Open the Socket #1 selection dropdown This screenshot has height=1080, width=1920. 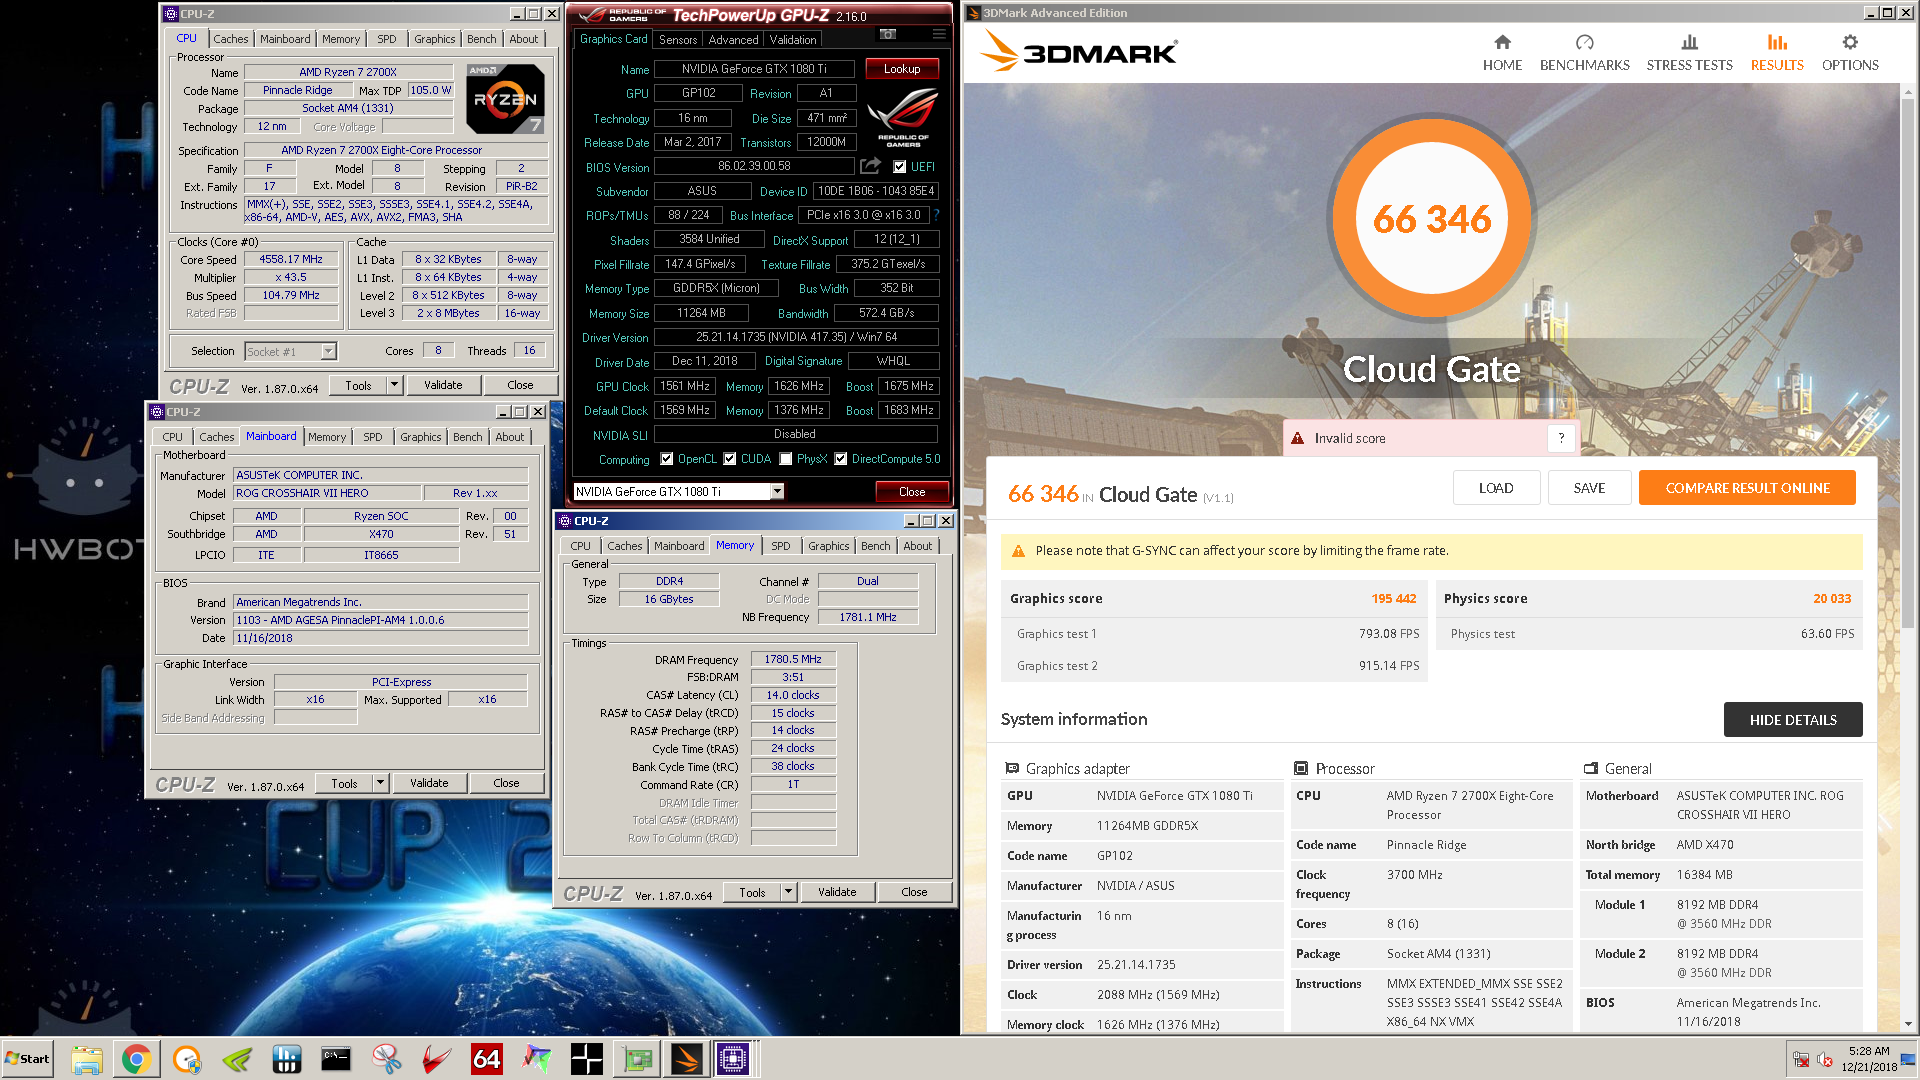[x=328, y=351]
